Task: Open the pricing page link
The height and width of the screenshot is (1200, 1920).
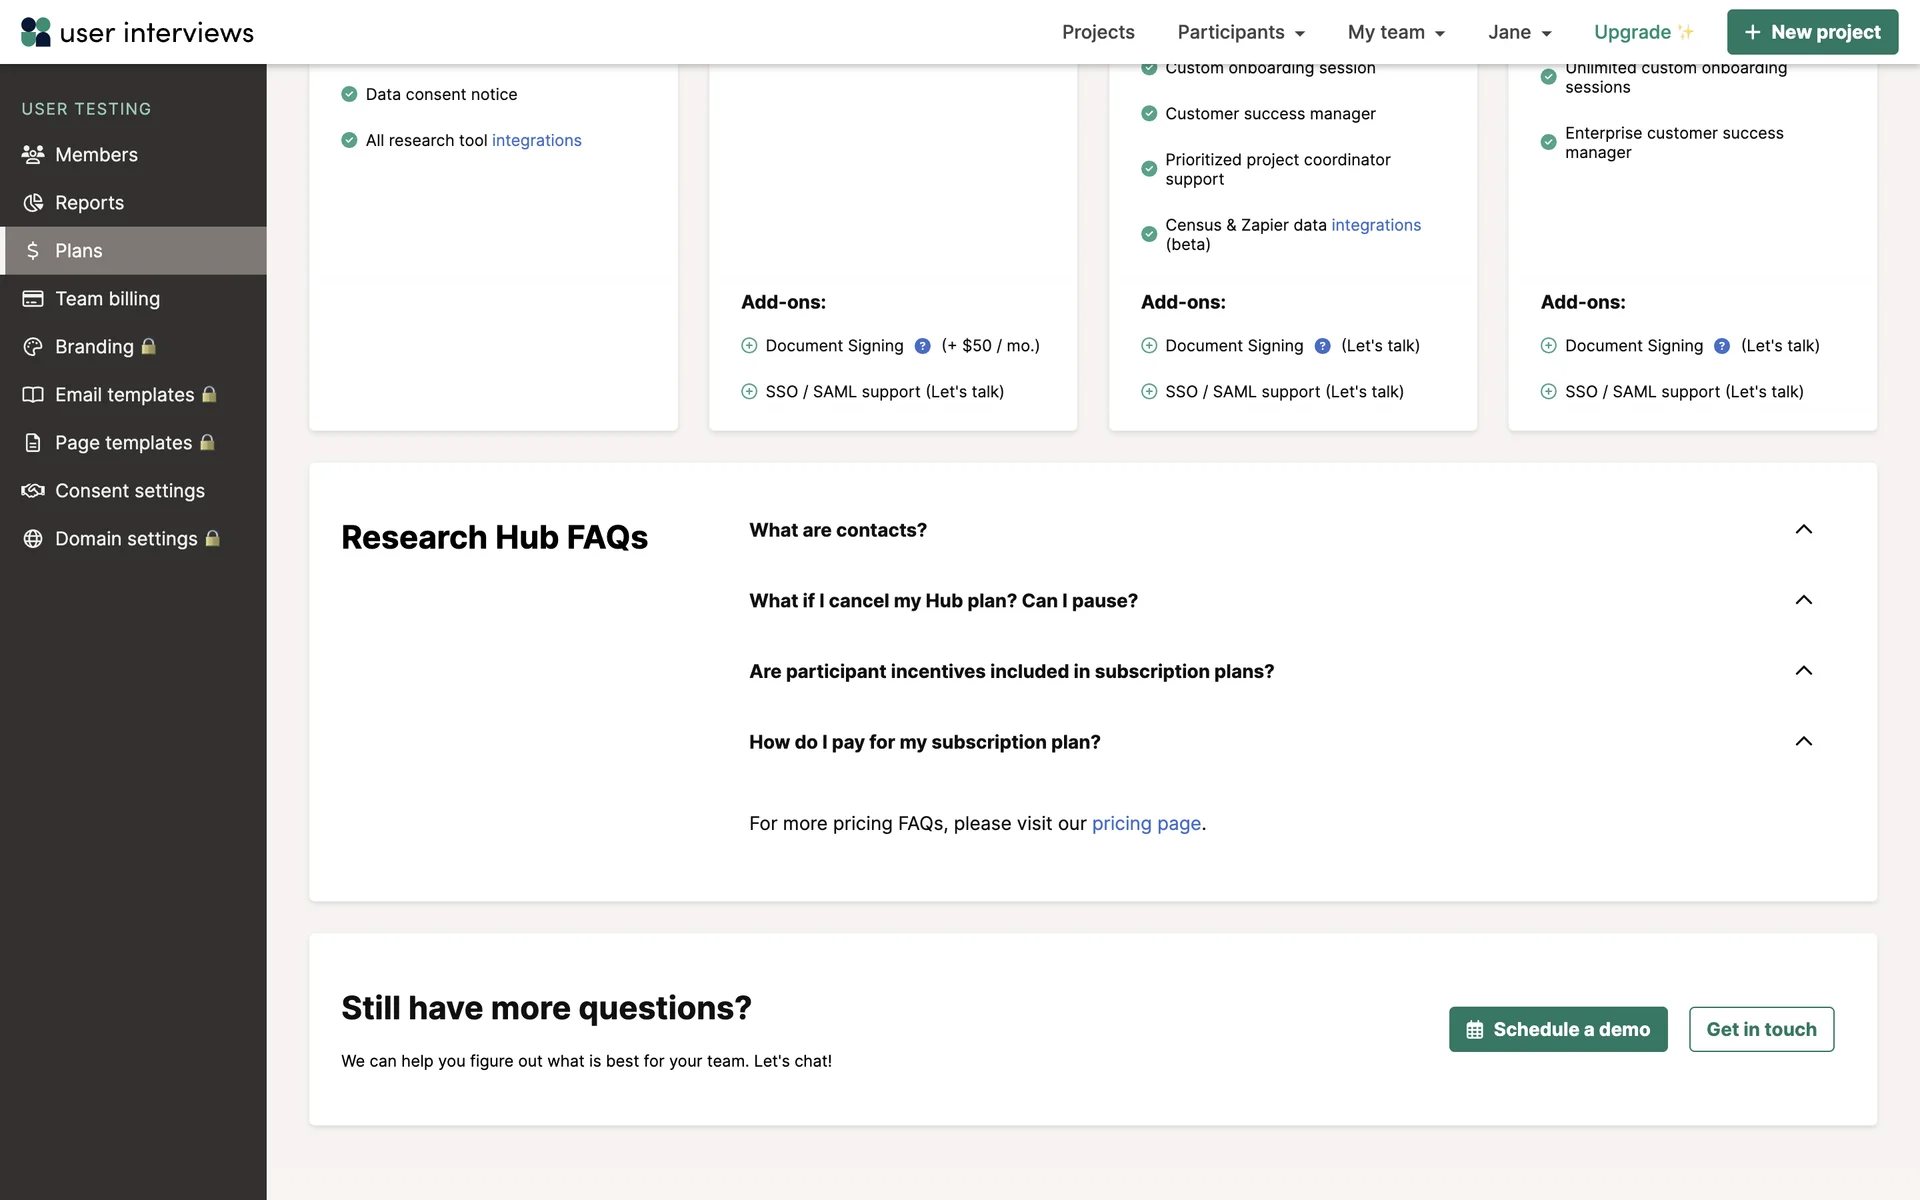Action: 1146,824
